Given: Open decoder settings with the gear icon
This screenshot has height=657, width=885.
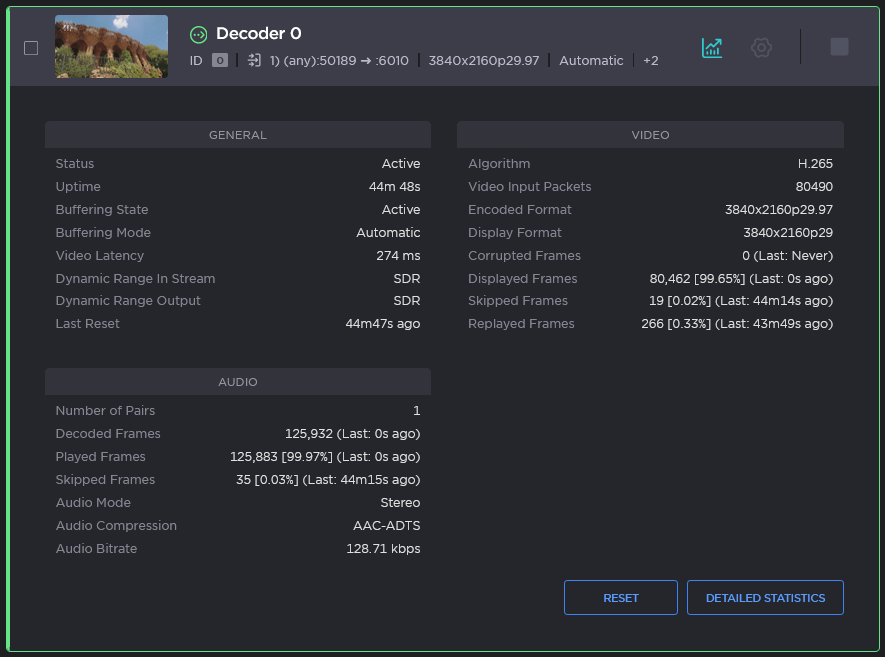Looking at the screenshot, I should 761,47.
